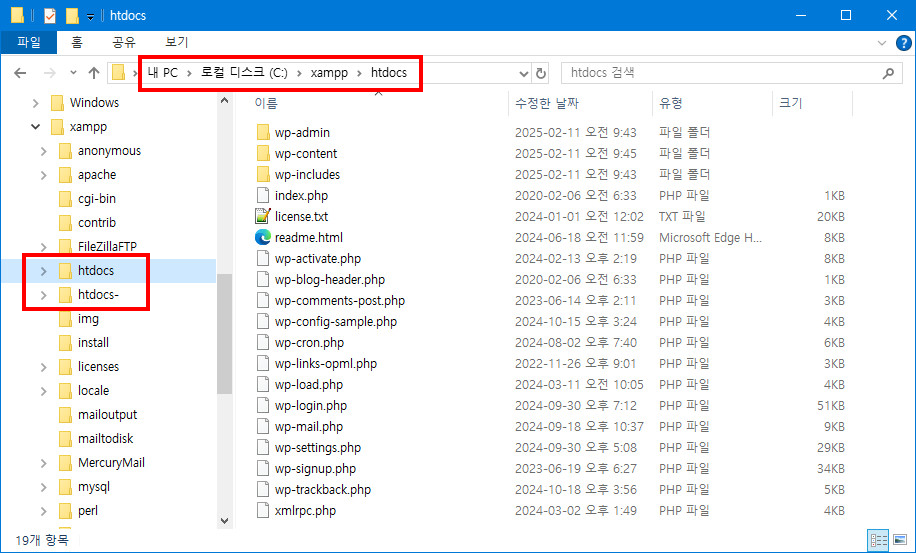
Task: Select mailoutput folder in the tree
Action: [107, 415]
